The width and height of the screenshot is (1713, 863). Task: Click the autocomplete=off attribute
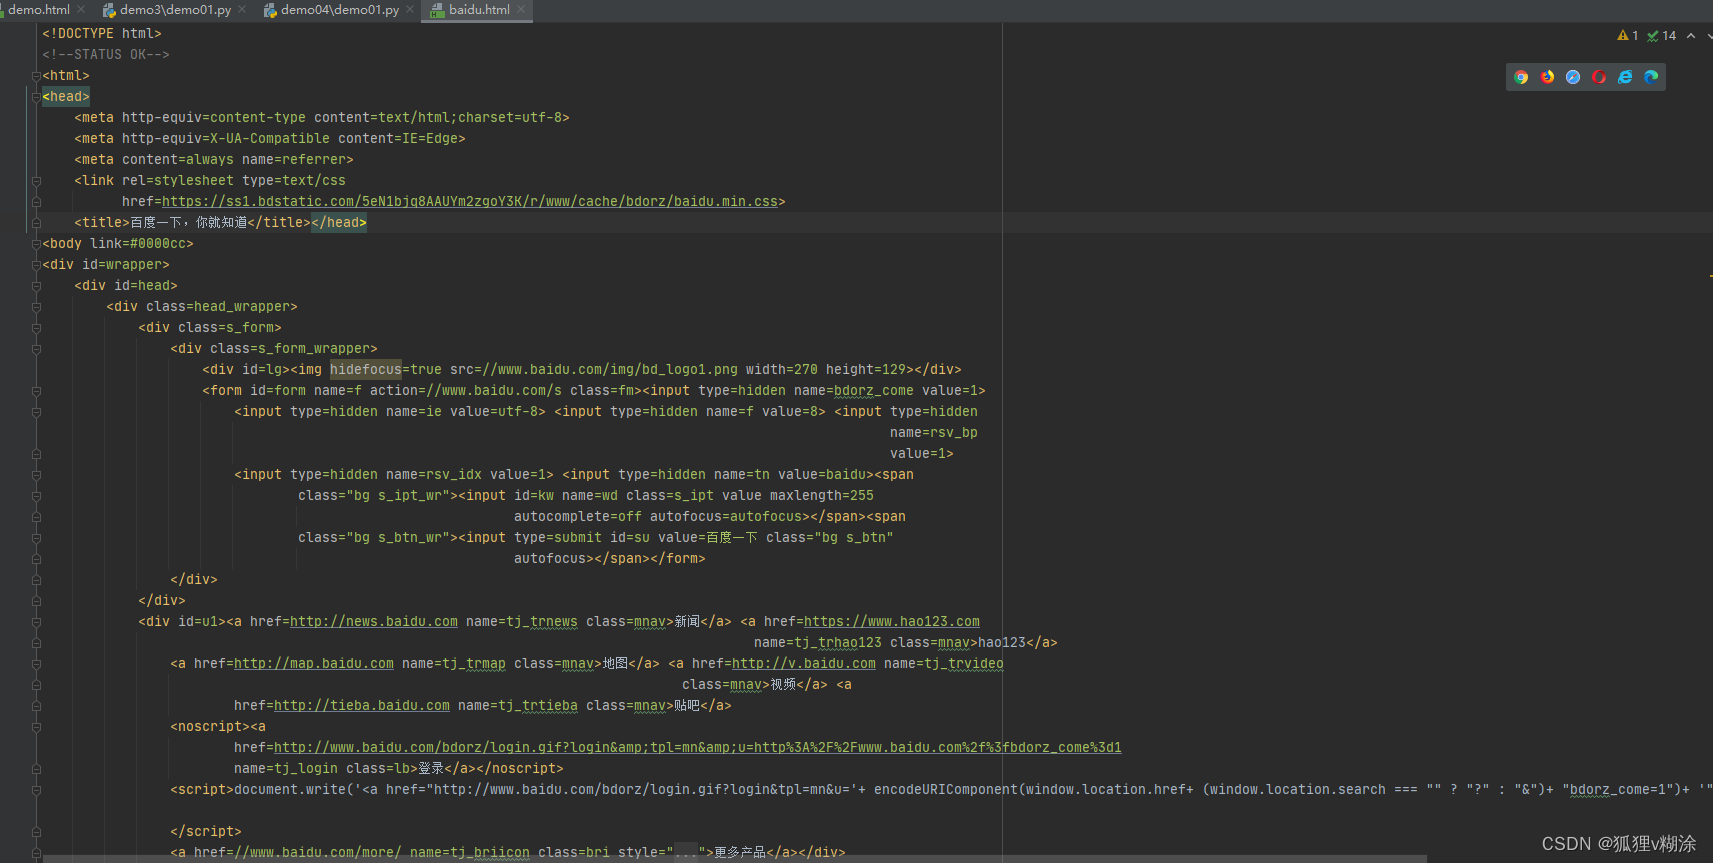(578, 517)
